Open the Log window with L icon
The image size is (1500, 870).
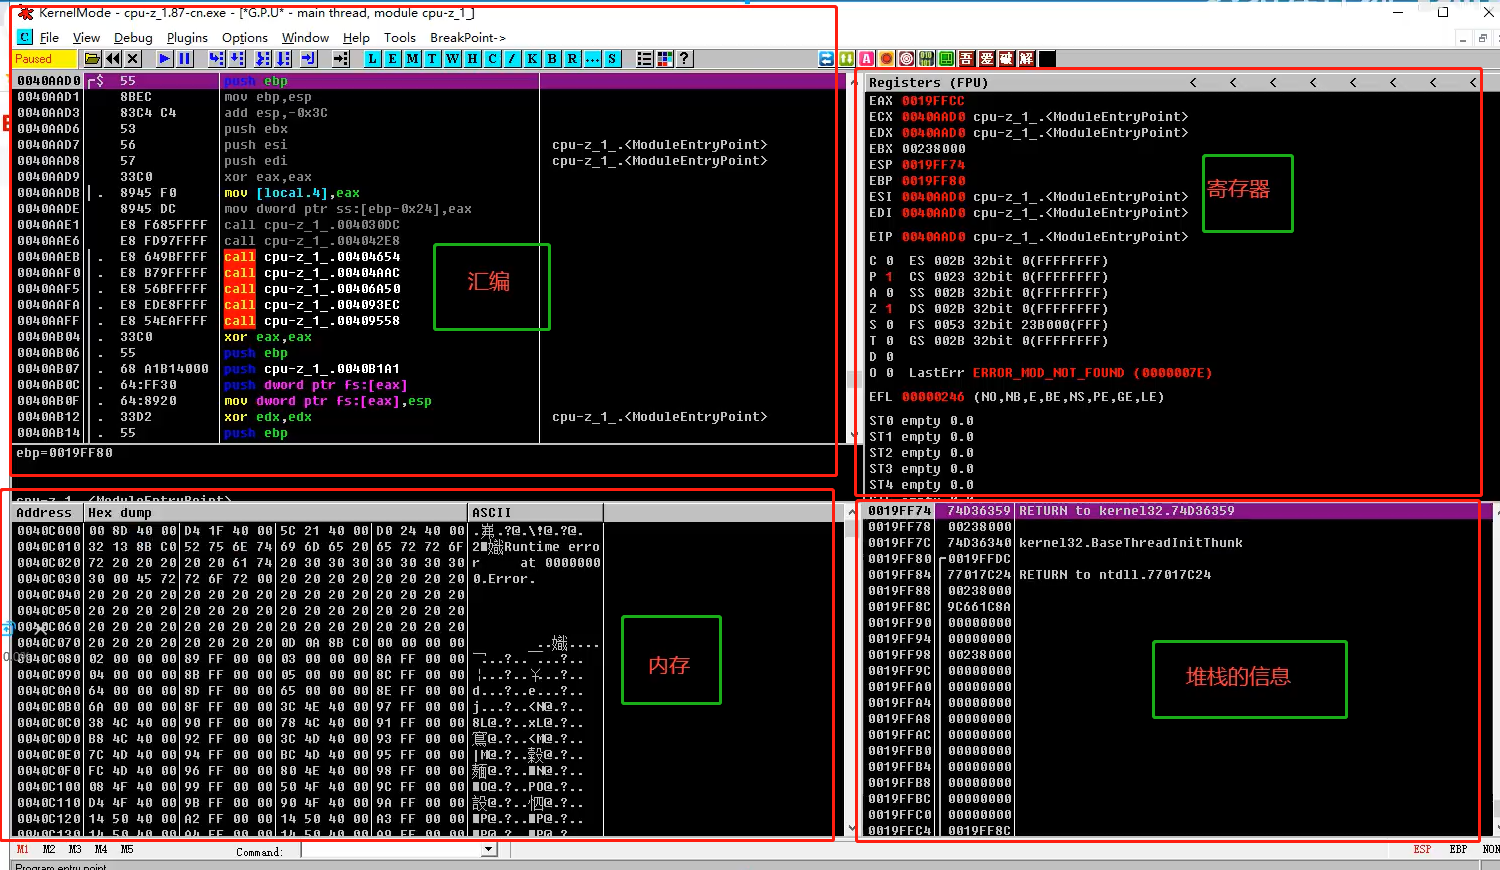pos(372,59)
